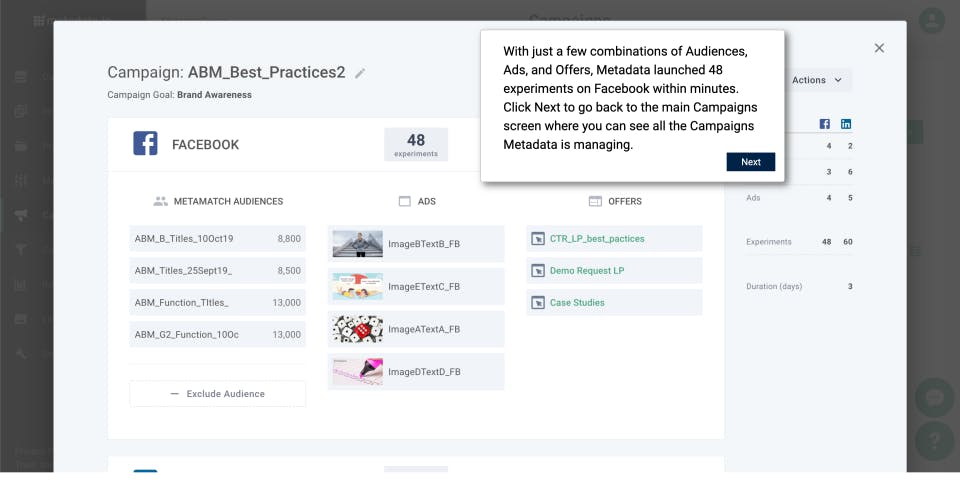Select the ImageBTextB_FB ad thumbnail
Viewport: 960px width, 485px height.
click(x=357, y=244)
